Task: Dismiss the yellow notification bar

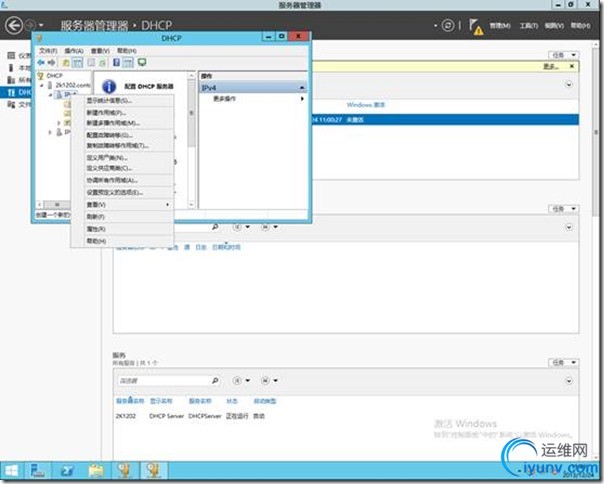Action: (x=572, y=66)
